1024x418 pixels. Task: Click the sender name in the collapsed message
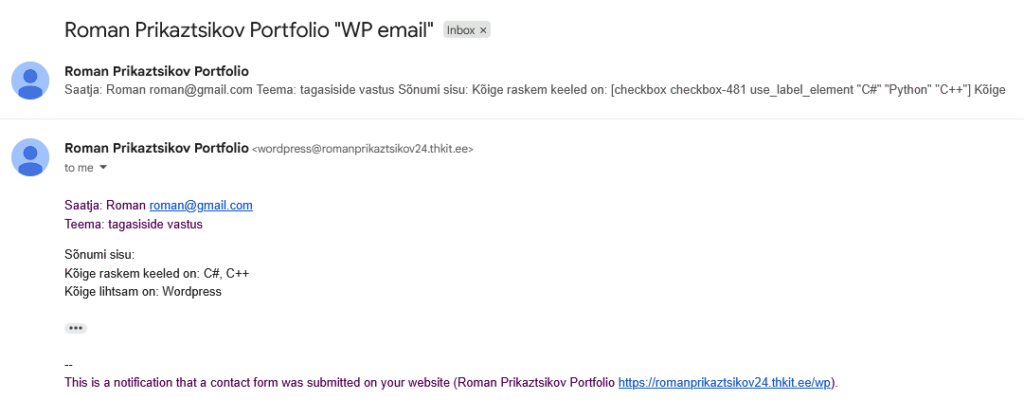(156, 71)
